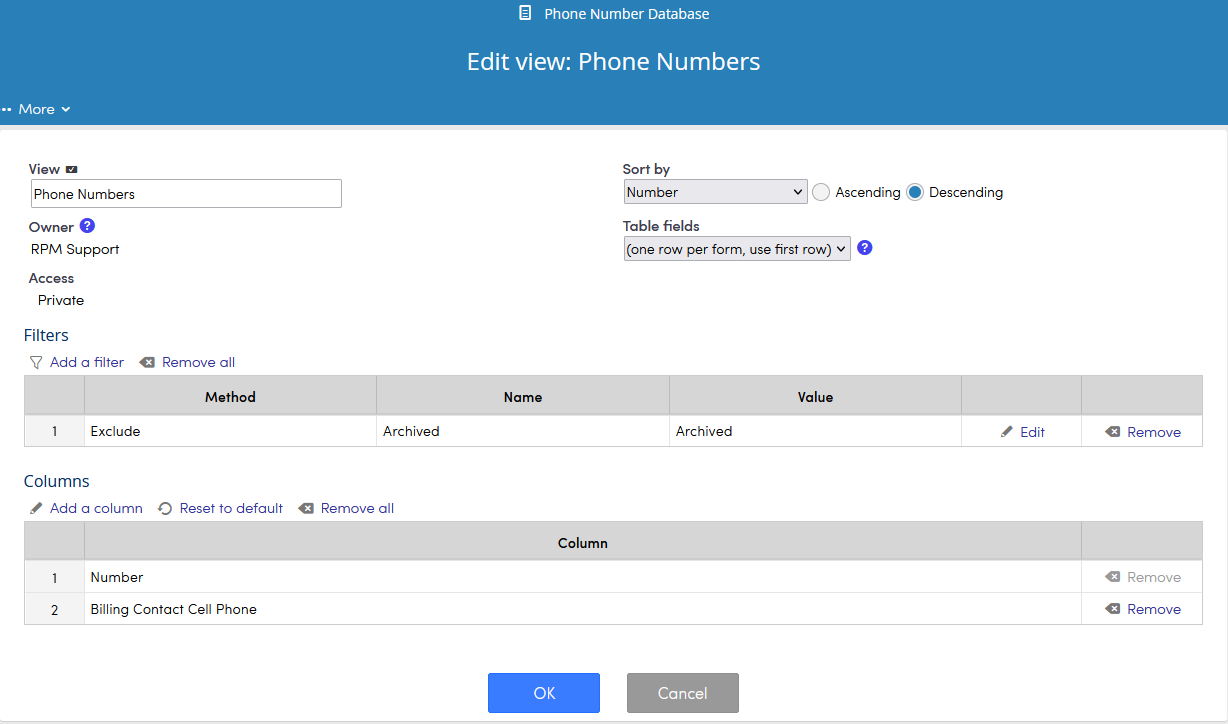Click the Exclude method cell
Image resolution: width=1228 pixels, height=724 pixels.
coord(230,431)
